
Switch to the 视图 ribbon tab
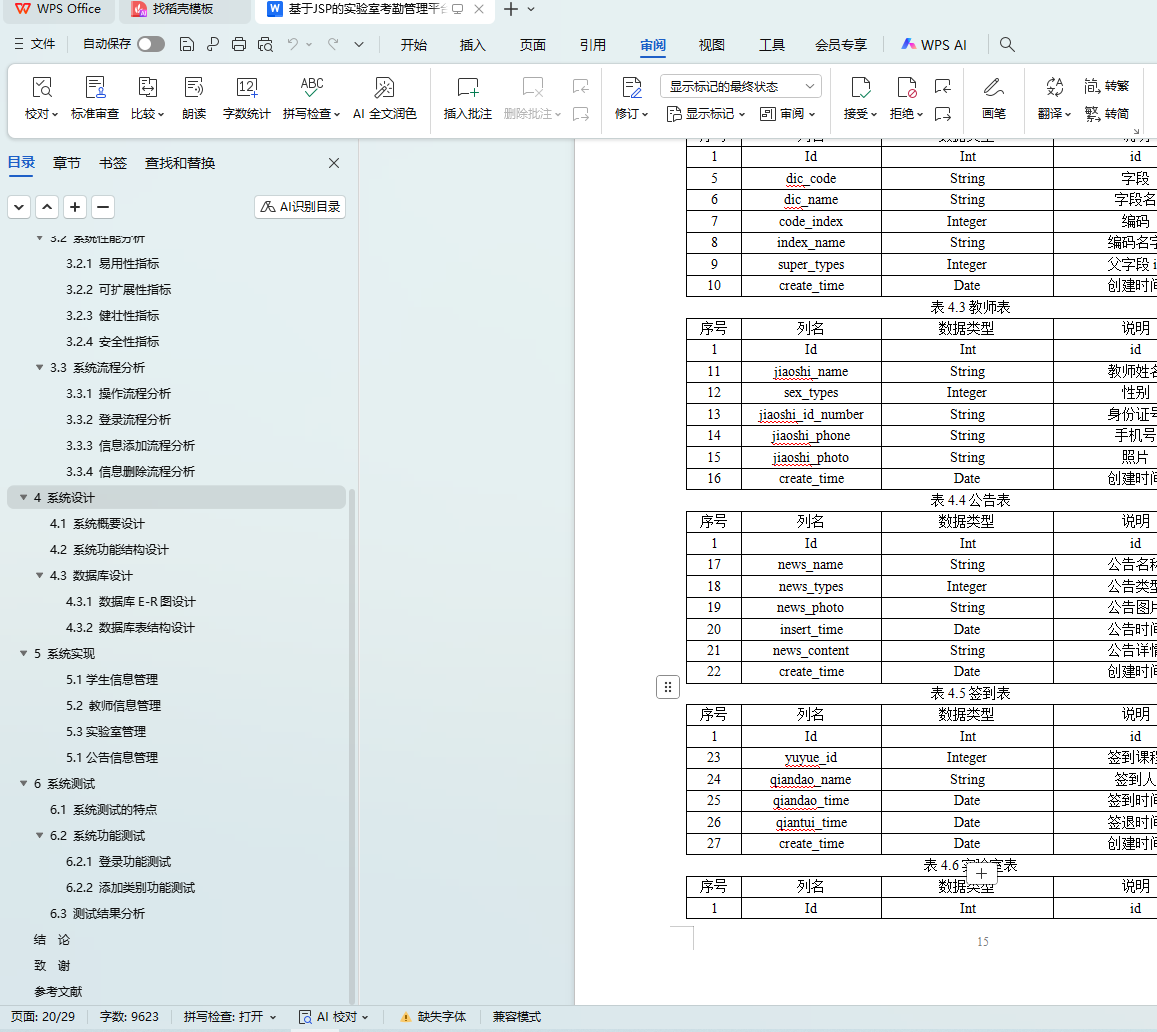(711, 45)
